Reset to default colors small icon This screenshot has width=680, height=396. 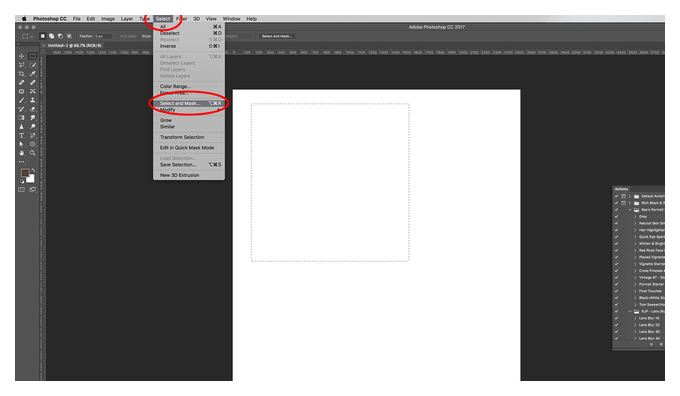[x=22, y=181]
